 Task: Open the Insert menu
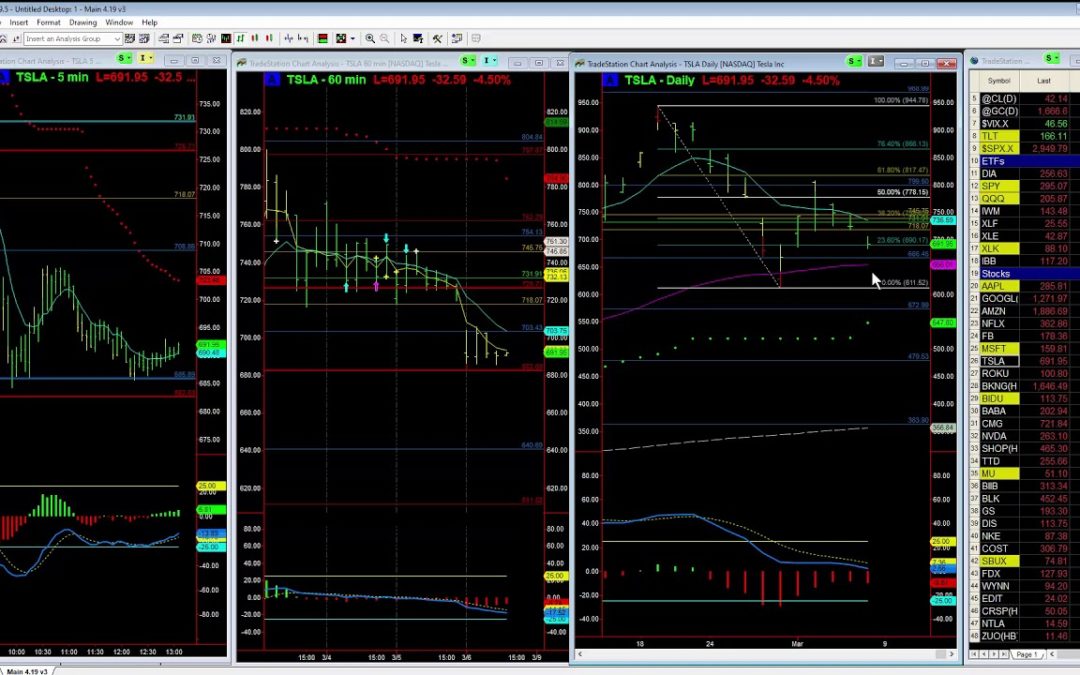[19, 23]
